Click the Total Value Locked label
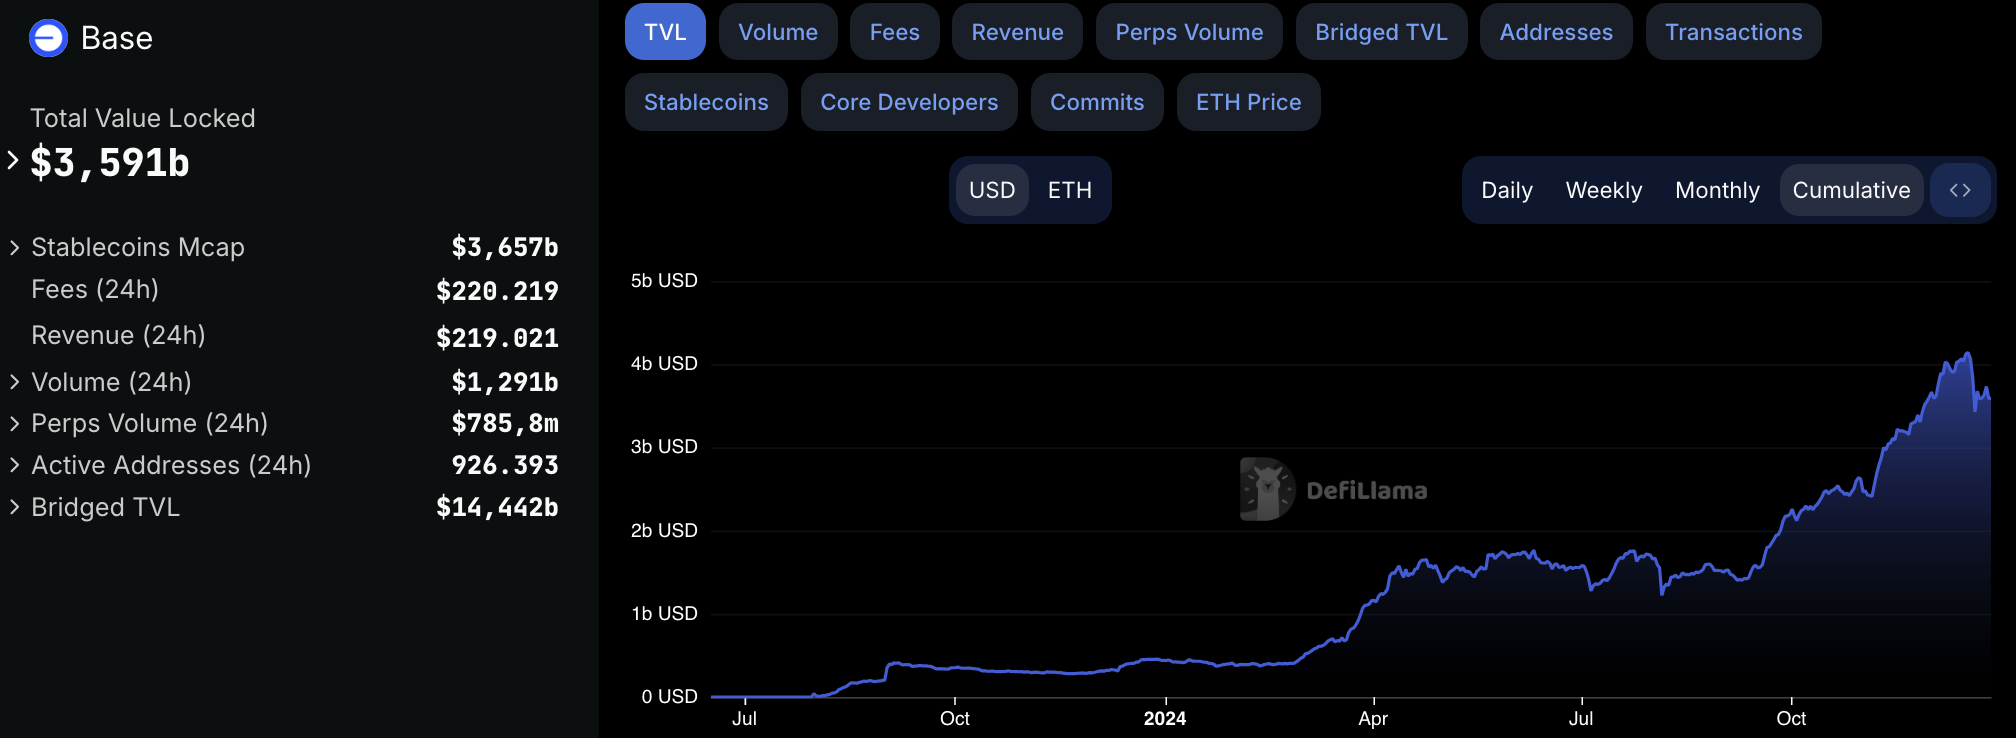2016x738 pixels. (143, 118)
